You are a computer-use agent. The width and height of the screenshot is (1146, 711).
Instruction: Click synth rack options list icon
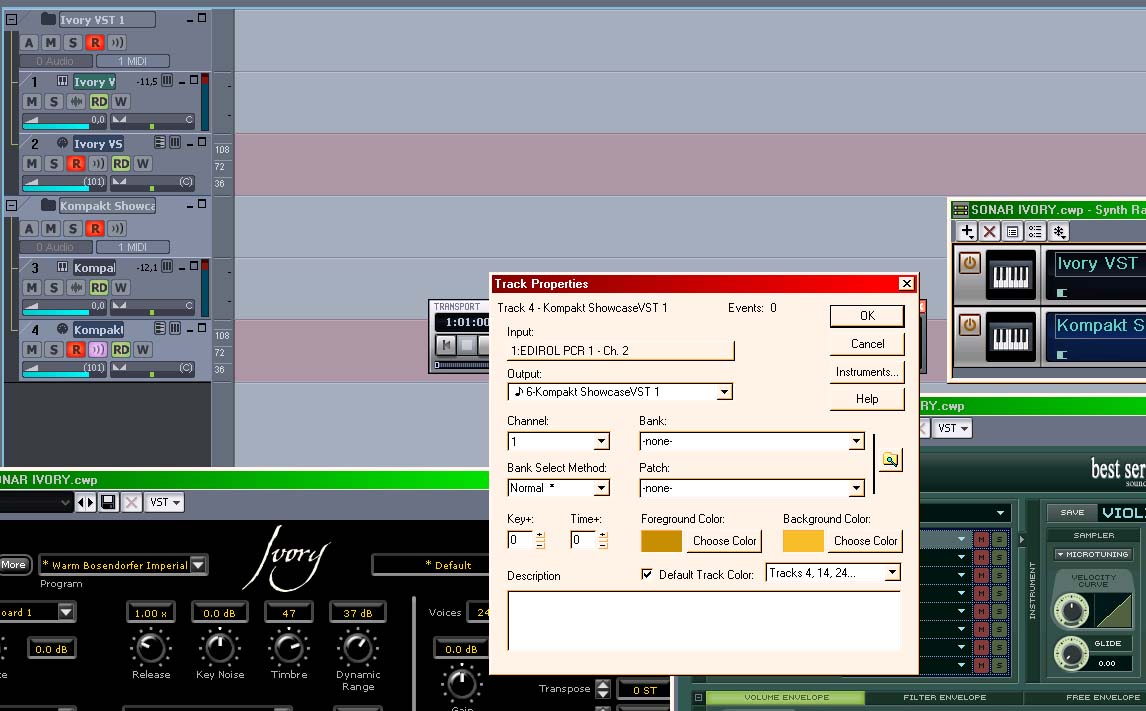pyautogui.click(x=1035, y=232)
